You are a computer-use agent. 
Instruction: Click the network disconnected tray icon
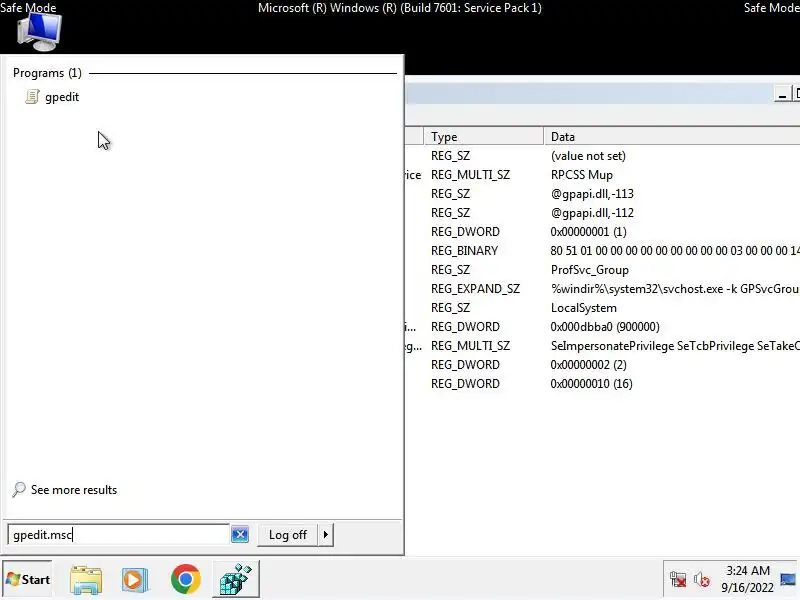678,580
